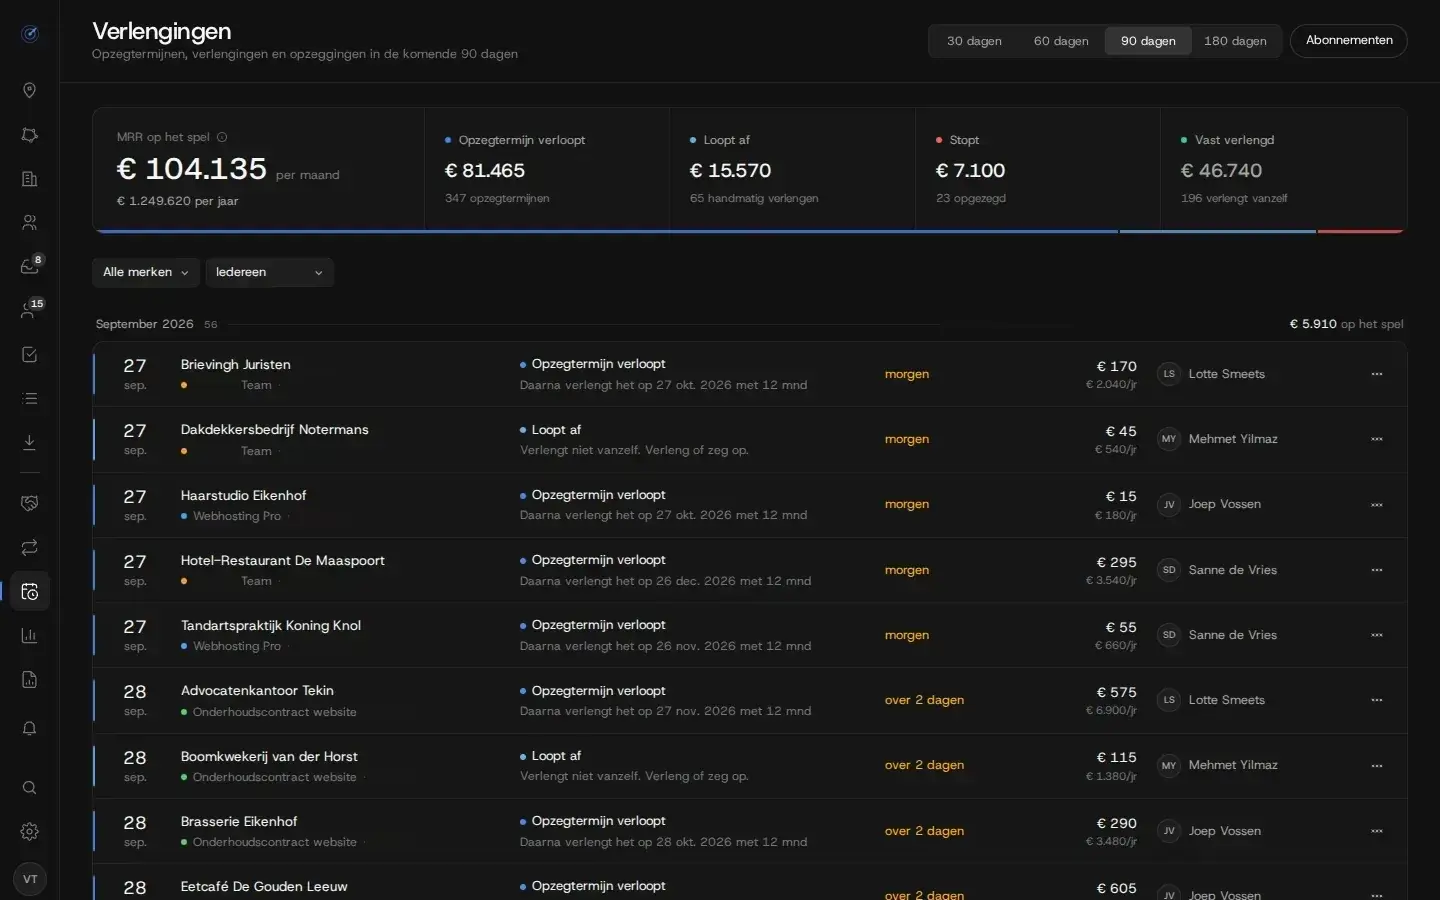The image size is (1440, 900).
Task: Click the info icon next to MRR op het spel
Action: [222, 137]
